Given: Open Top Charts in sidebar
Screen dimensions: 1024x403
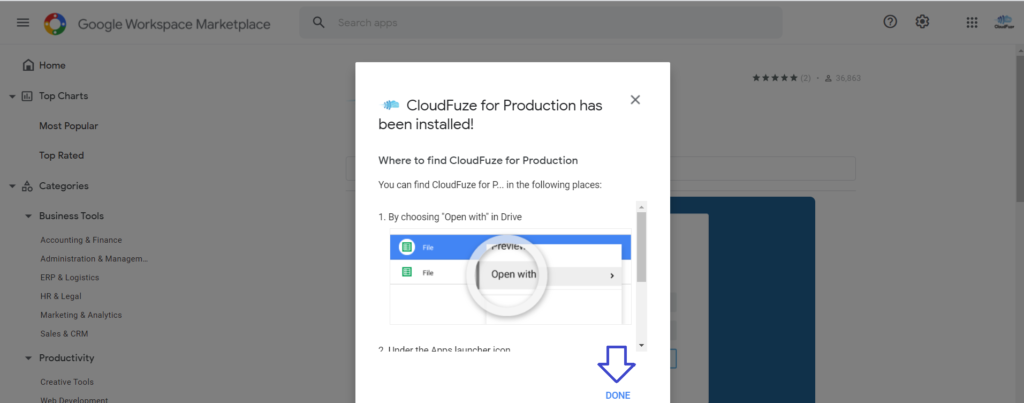Looking at the screenshot, I should (x=63, y=96).
